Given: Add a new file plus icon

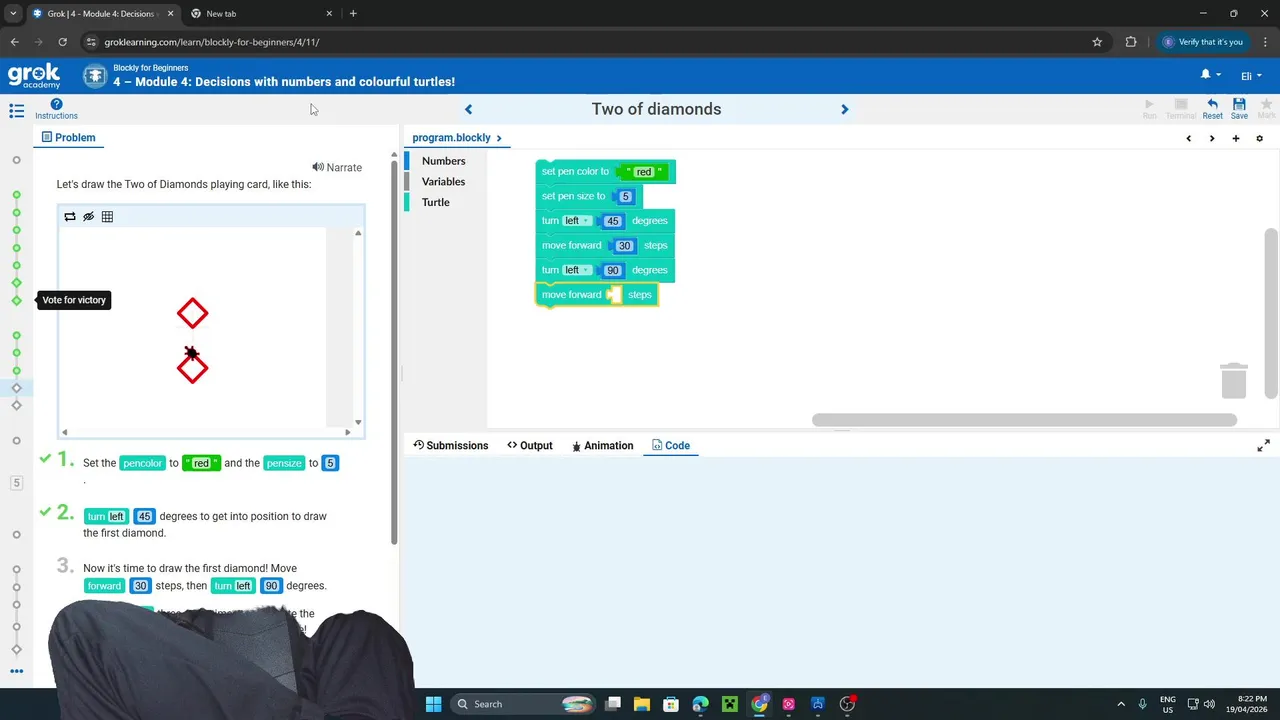Looking at the screenshot, I should (1235, 138).
